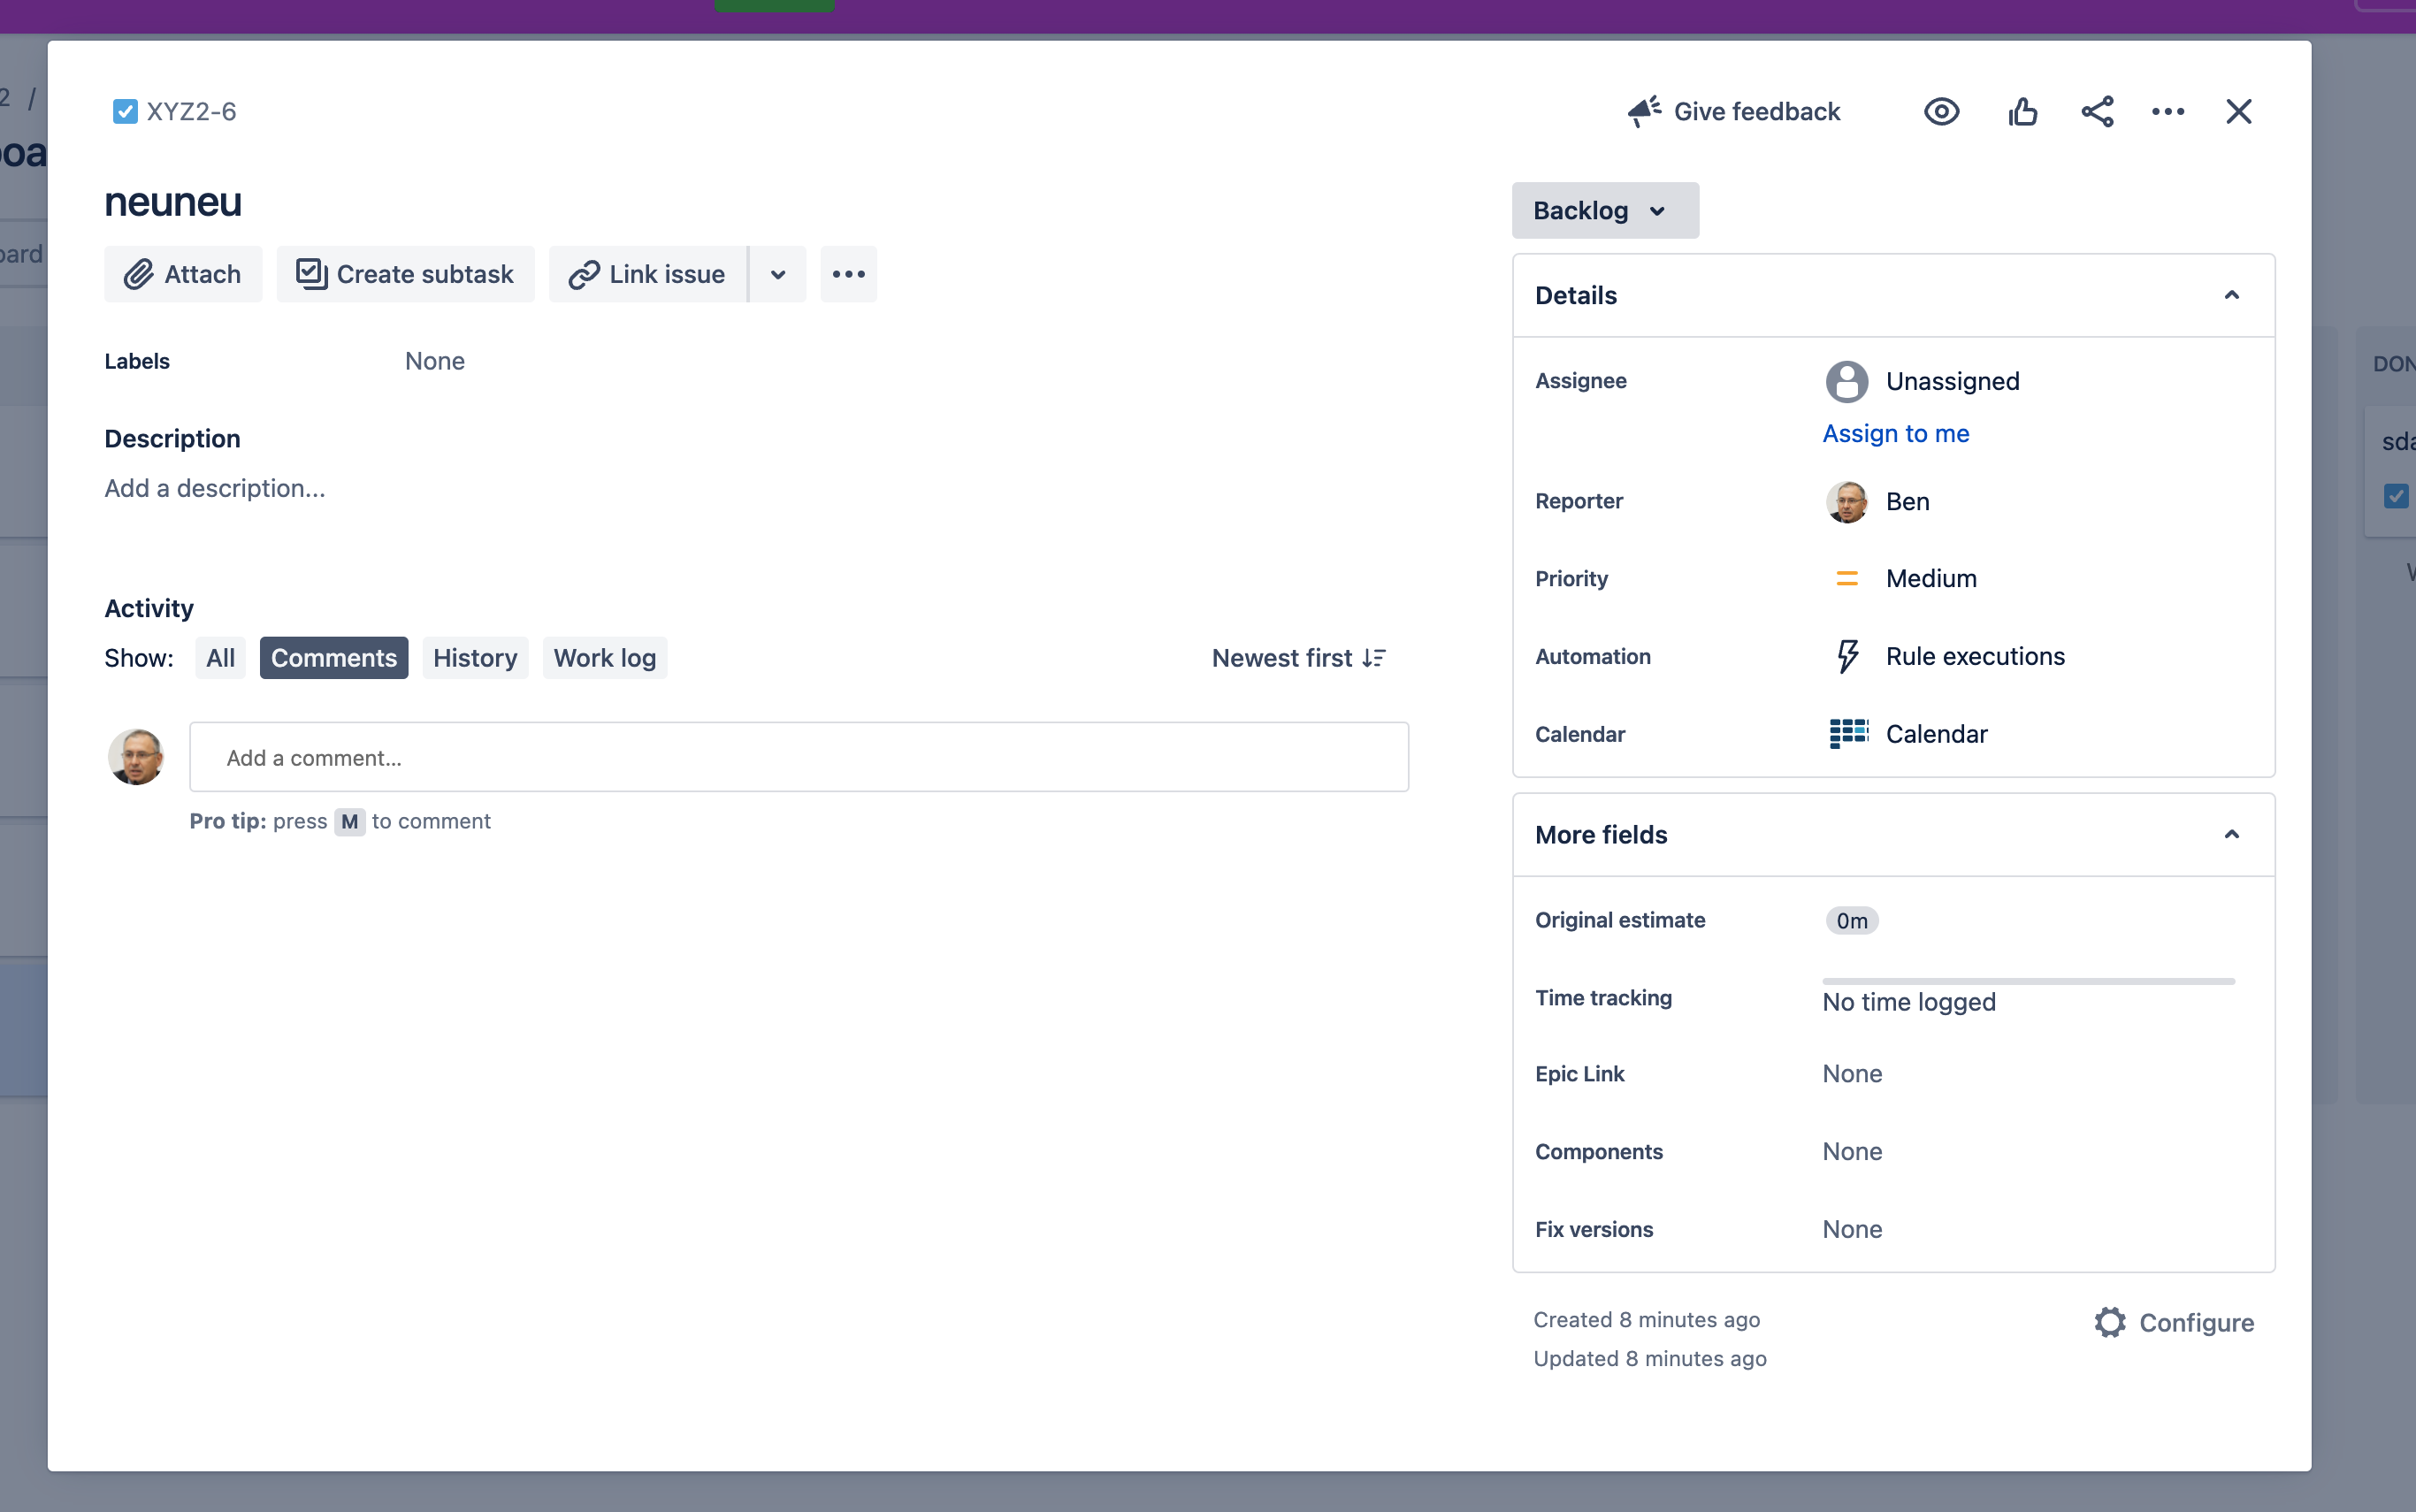Open the Backlog status dropdown
Image resolution: width=2416 pixels, height=1512 pixels.
1604,211
